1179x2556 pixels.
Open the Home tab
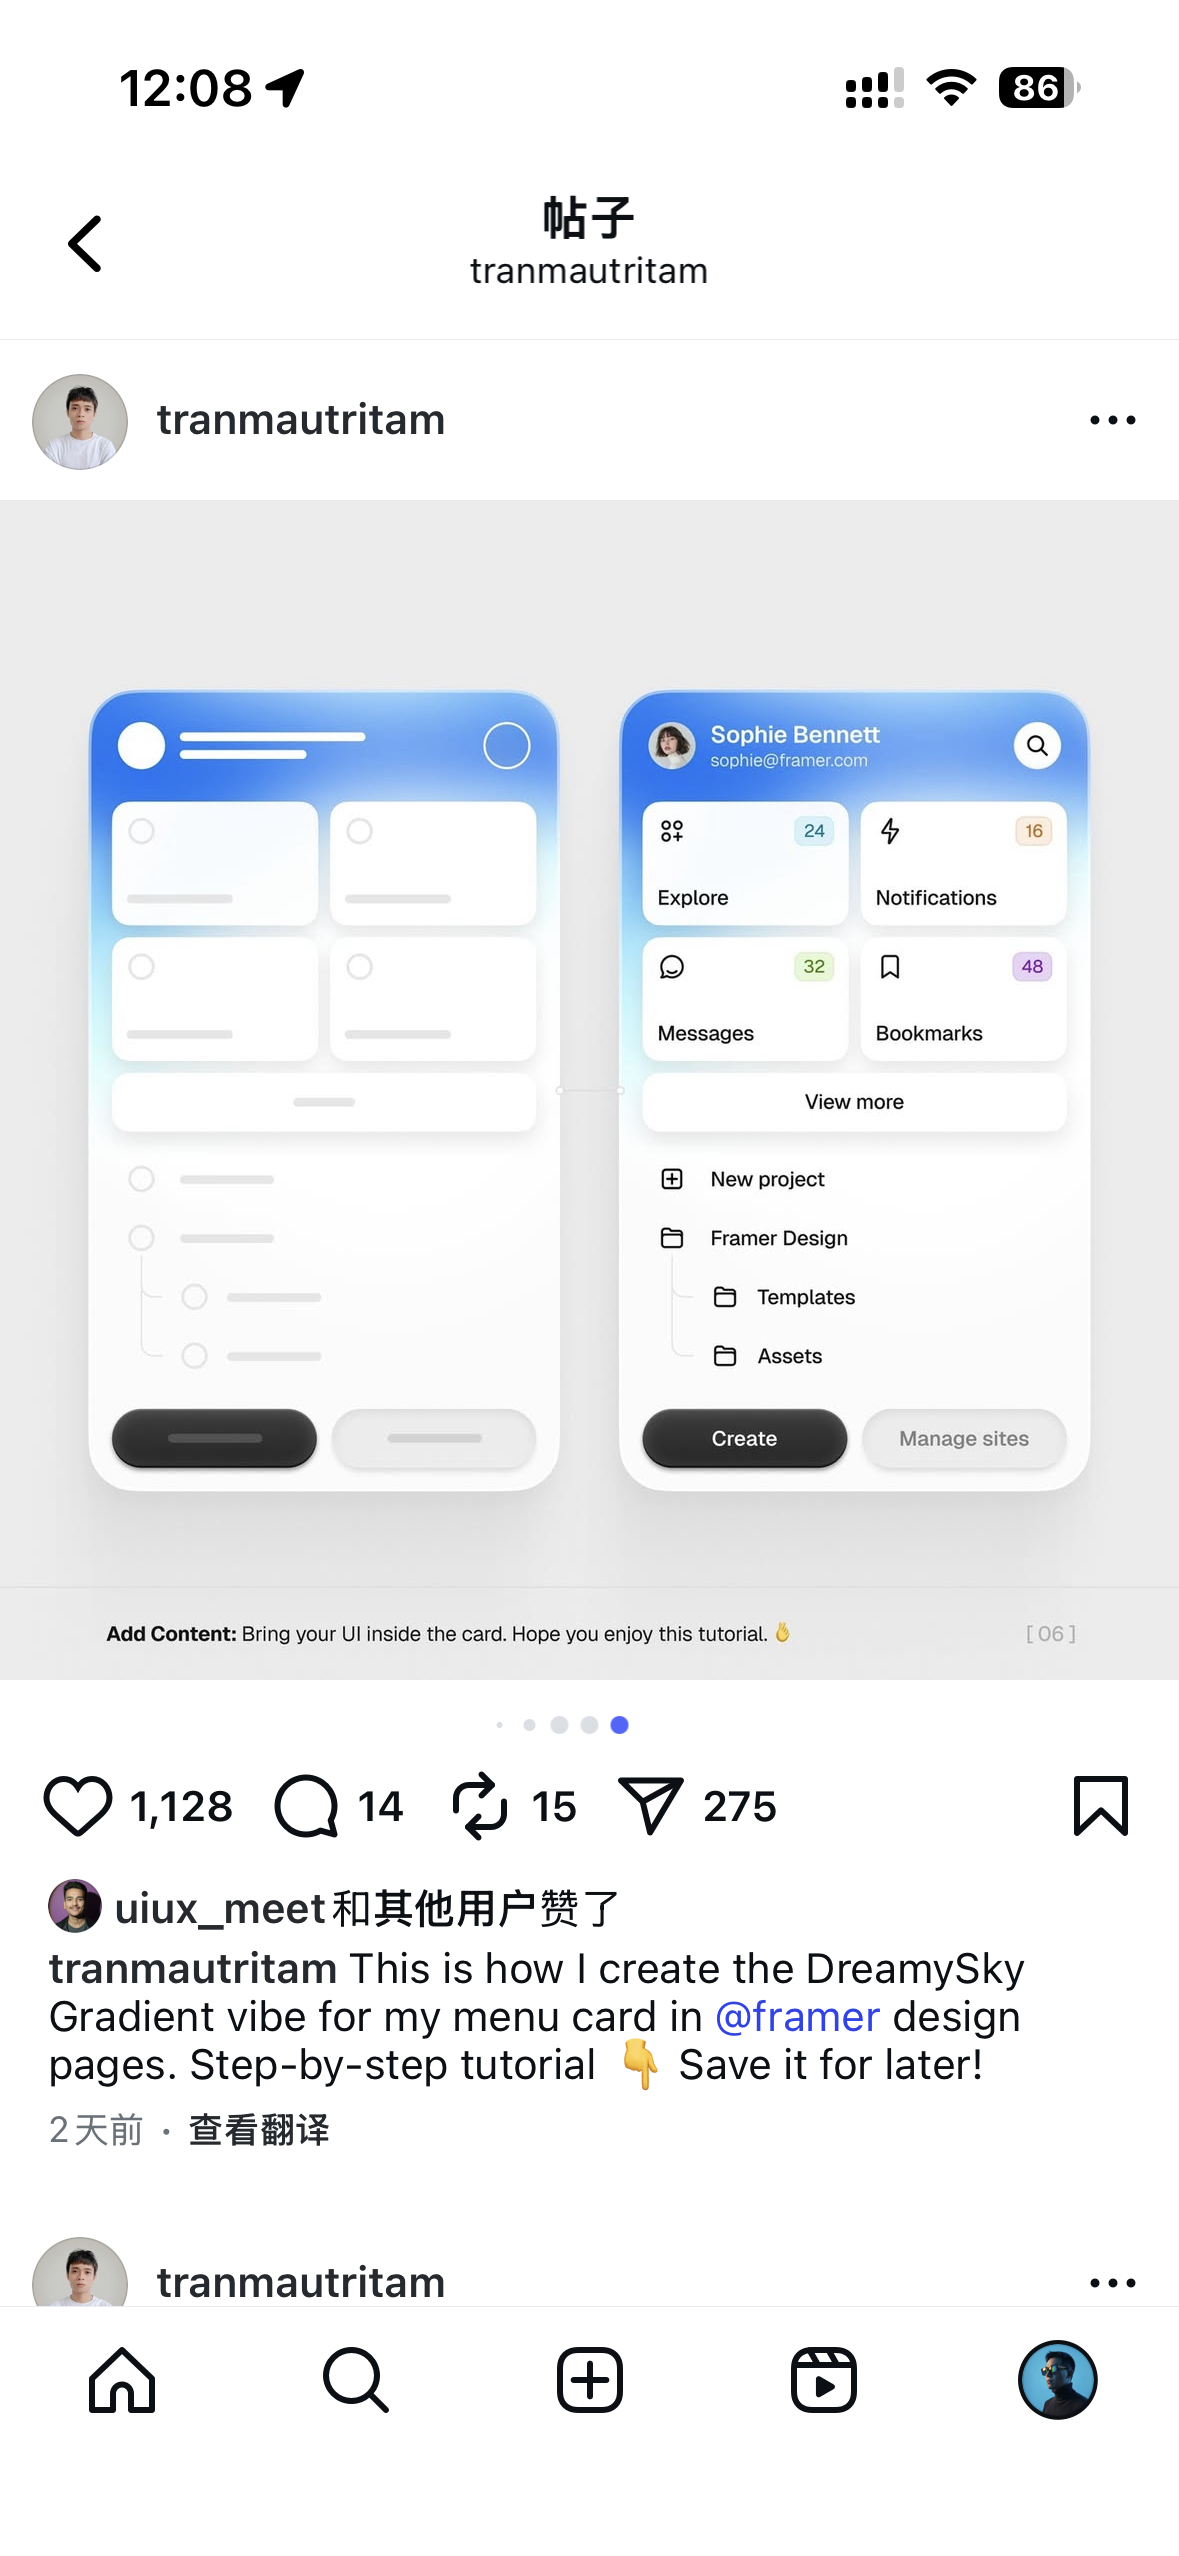coord(122,2380)
